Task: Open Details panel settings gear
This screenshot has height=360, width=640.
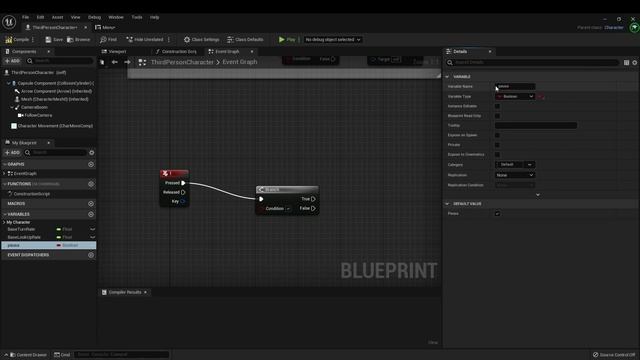Action: [635, 62]
